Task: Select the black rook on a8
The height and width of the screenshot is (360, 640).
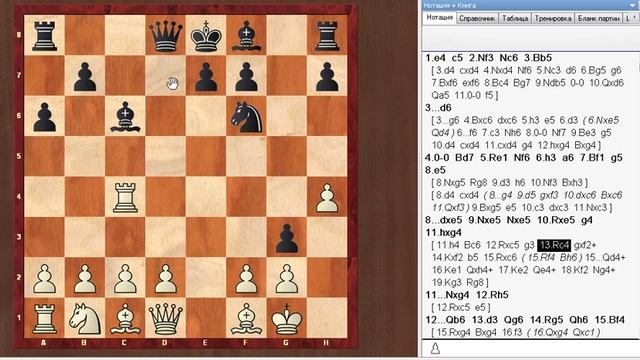Action: pyautogui.click(x=44, y=36)
